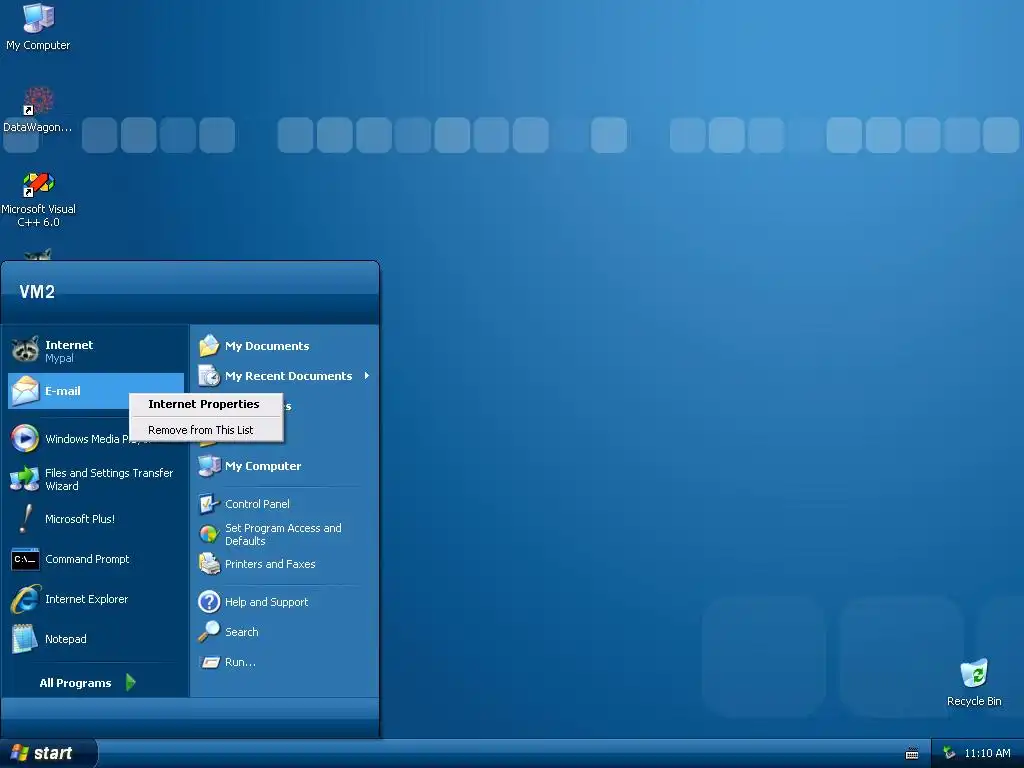
Task: Open the Control Panel label
Action: click(x=257, y=504)
